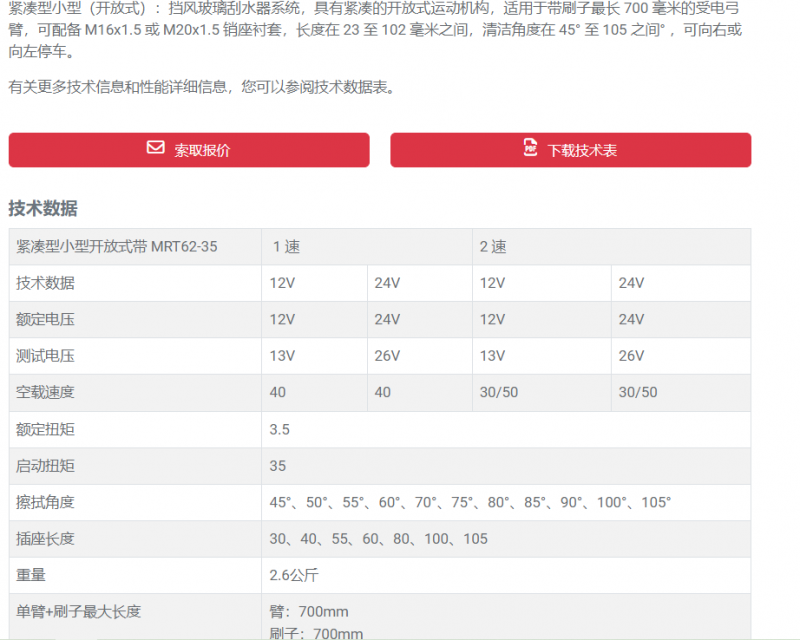Click the 臂：700mm text
Viewport: 800px width, 640px height.
click(309, 611)
